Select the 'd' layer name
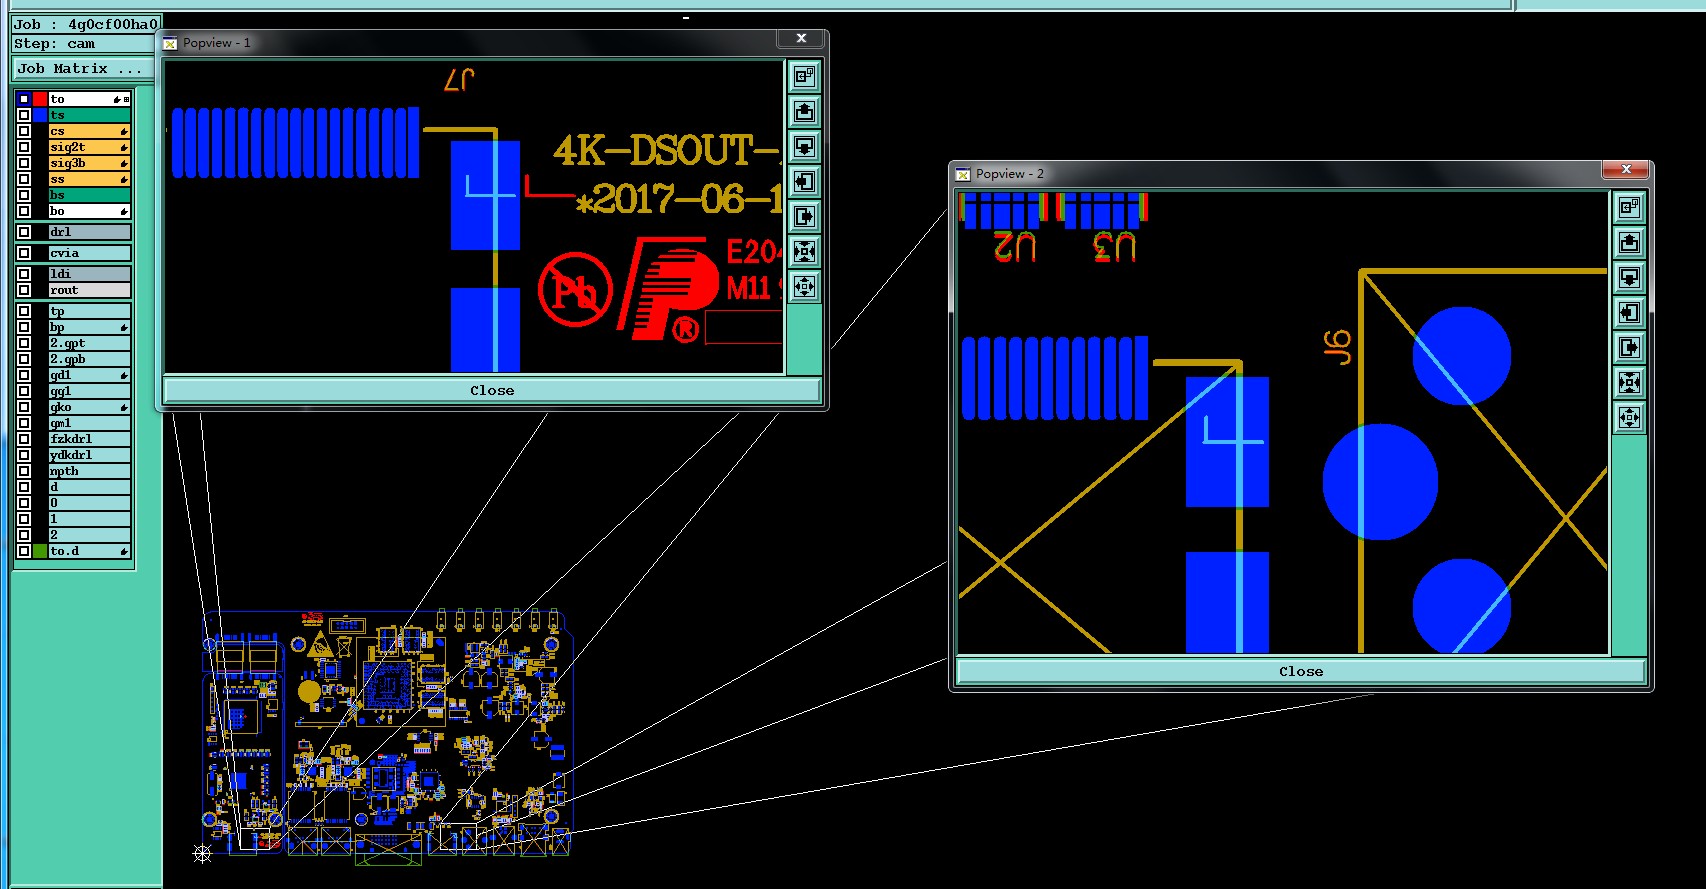The width and height of the screenshot is (1706, 889). pos(90,487)
